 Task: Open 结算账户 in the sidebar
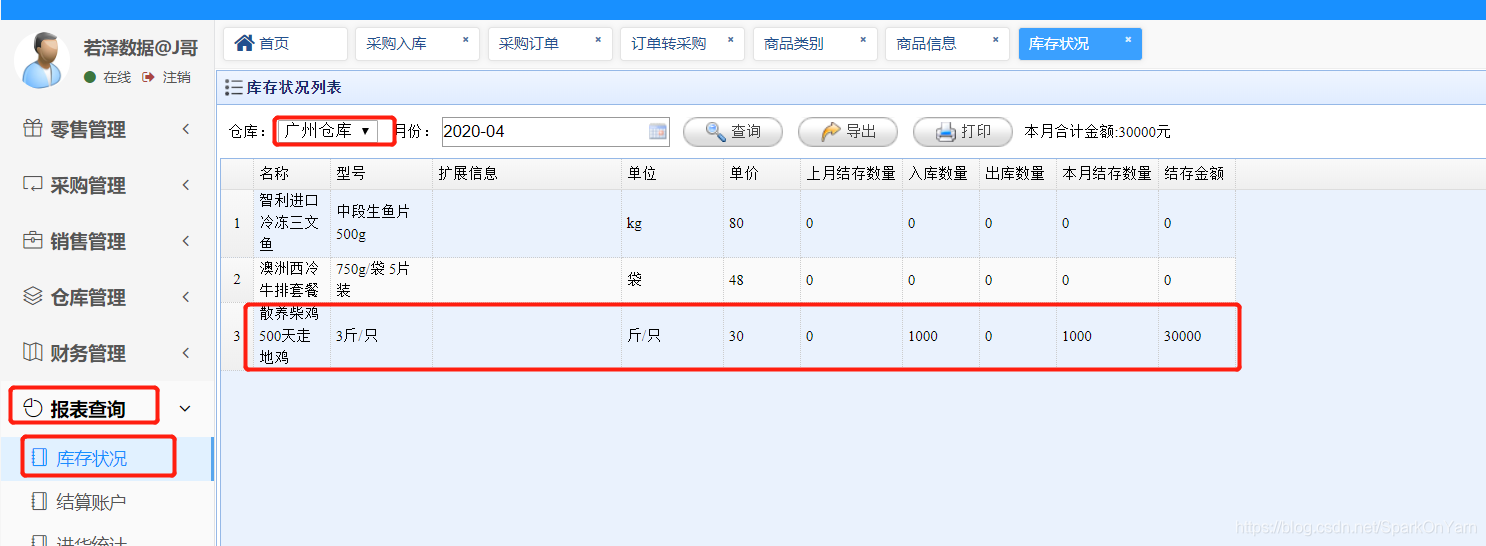[107, 502]
